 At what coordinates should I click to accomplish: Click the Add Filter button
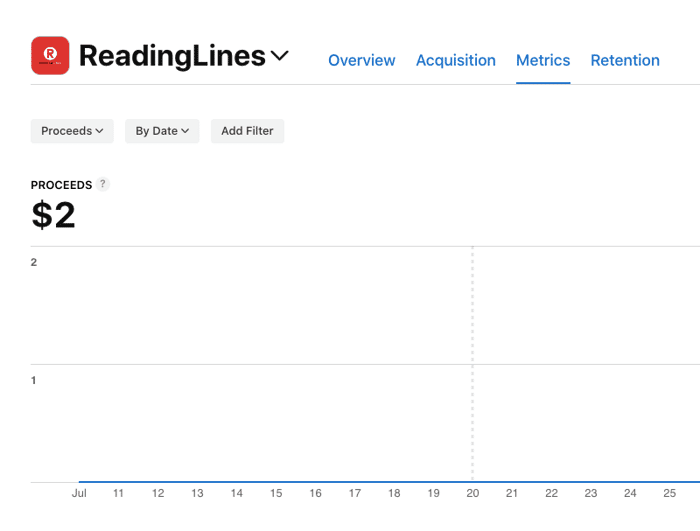coord(247,131)
